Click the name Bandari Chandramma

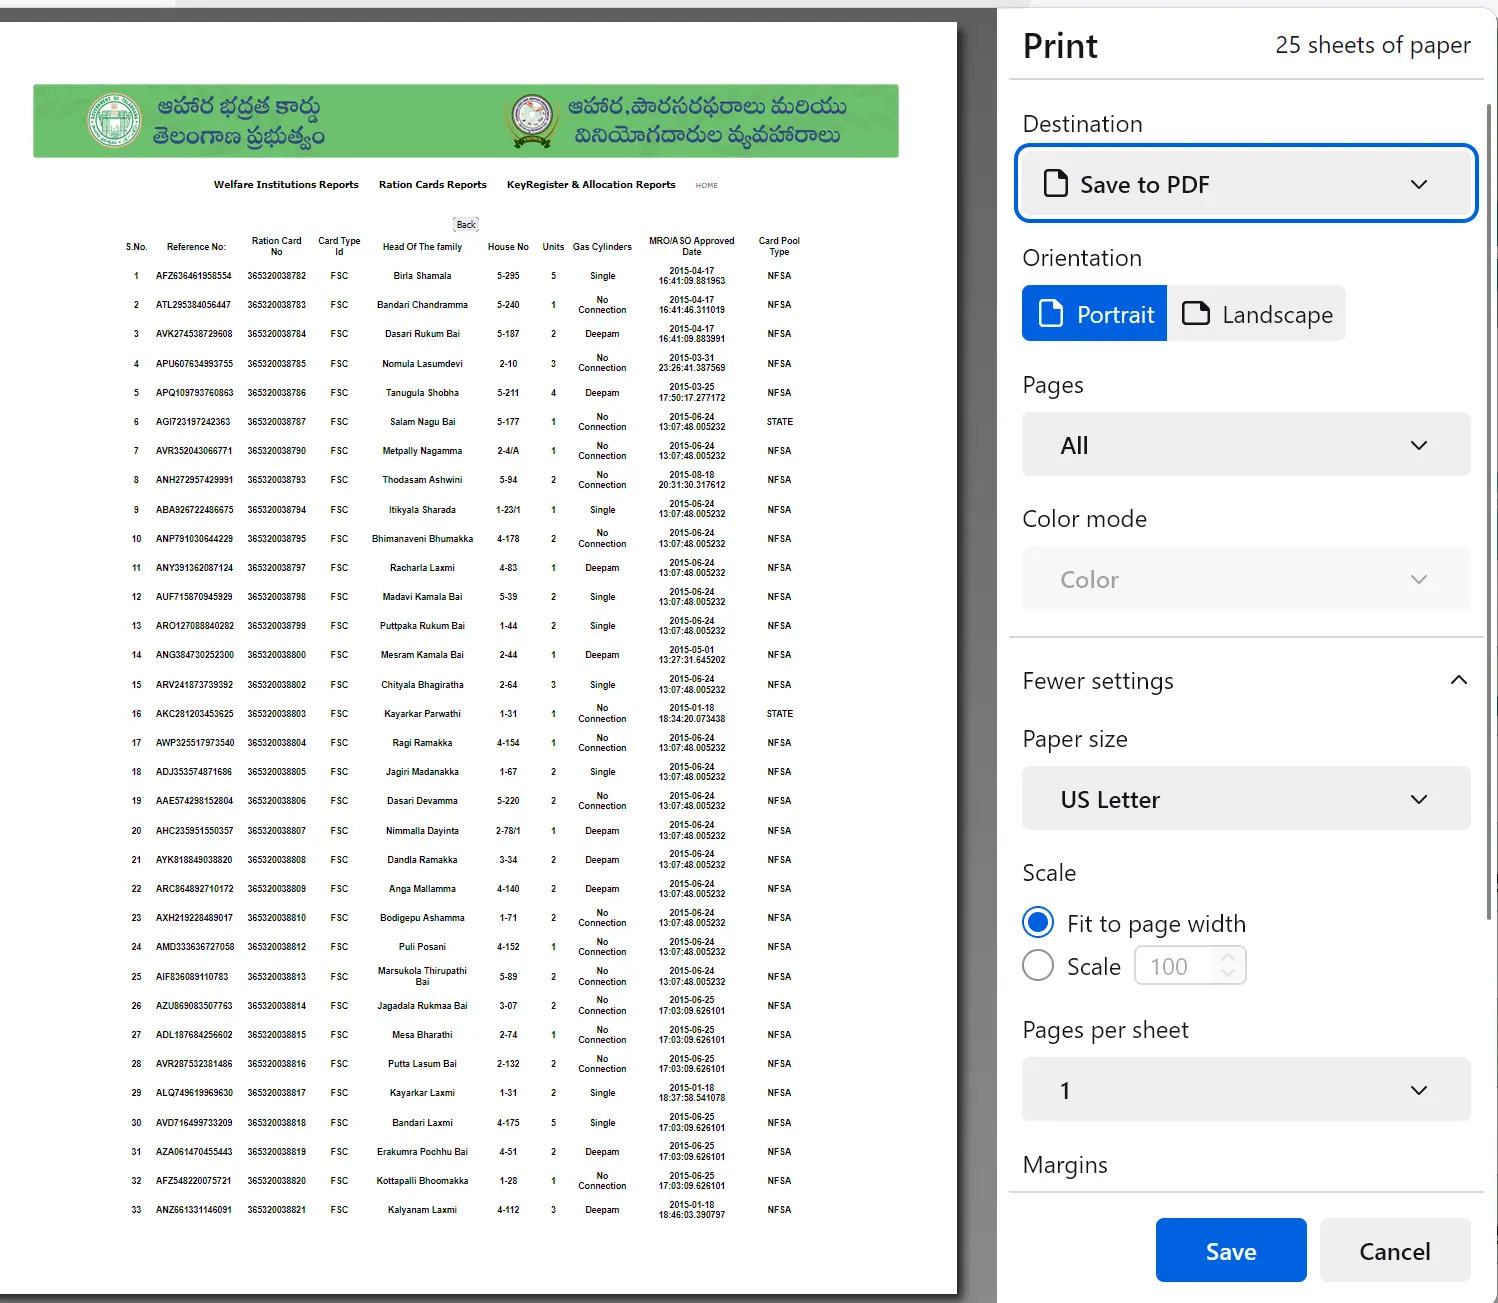422,305
